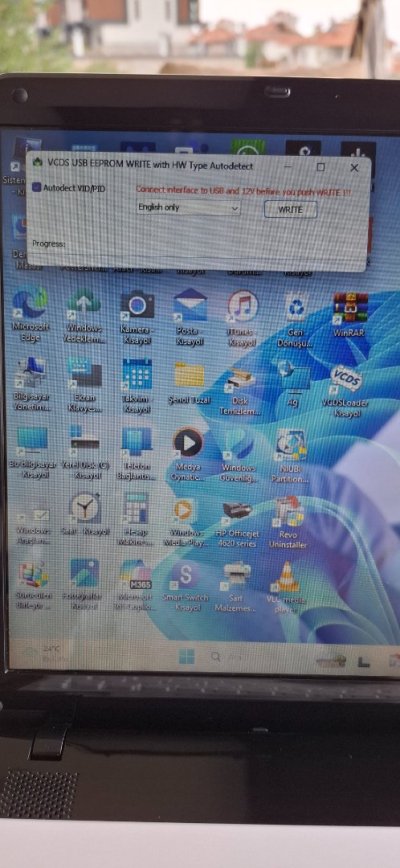Maximize the VCDS USB EEPROM WRITE window
400x868 pixels.
(320, 167)
